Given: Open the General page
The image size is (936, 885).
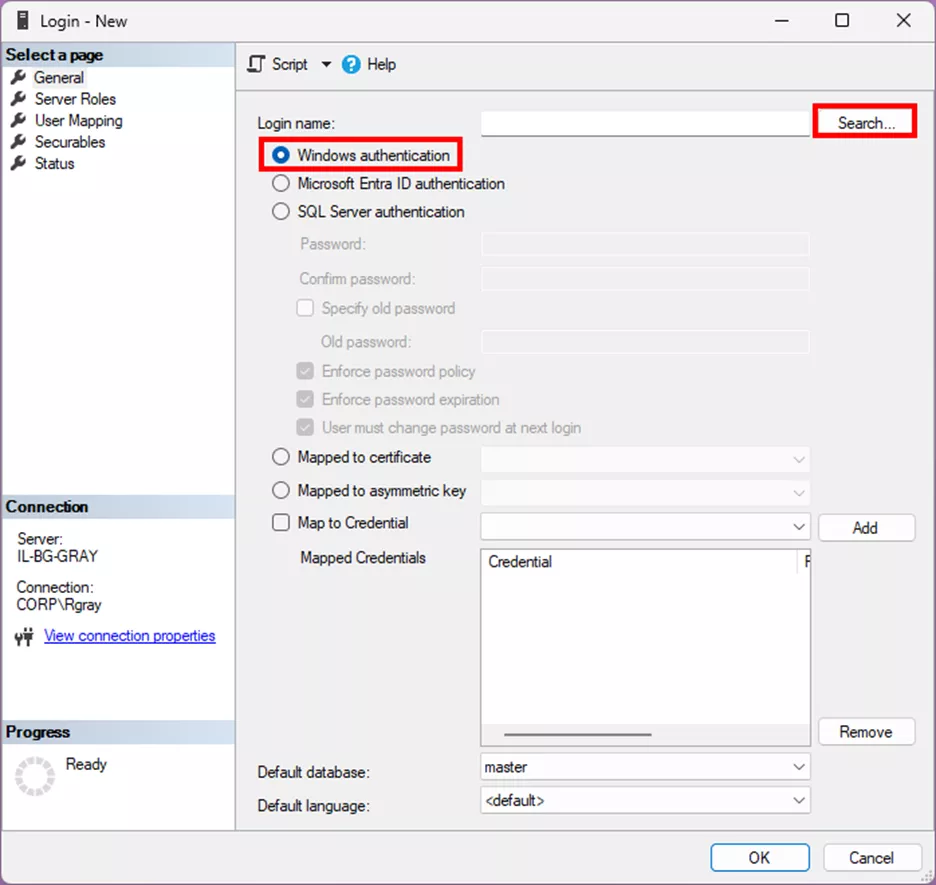Looking at the screenshot, I should point(58,78).
